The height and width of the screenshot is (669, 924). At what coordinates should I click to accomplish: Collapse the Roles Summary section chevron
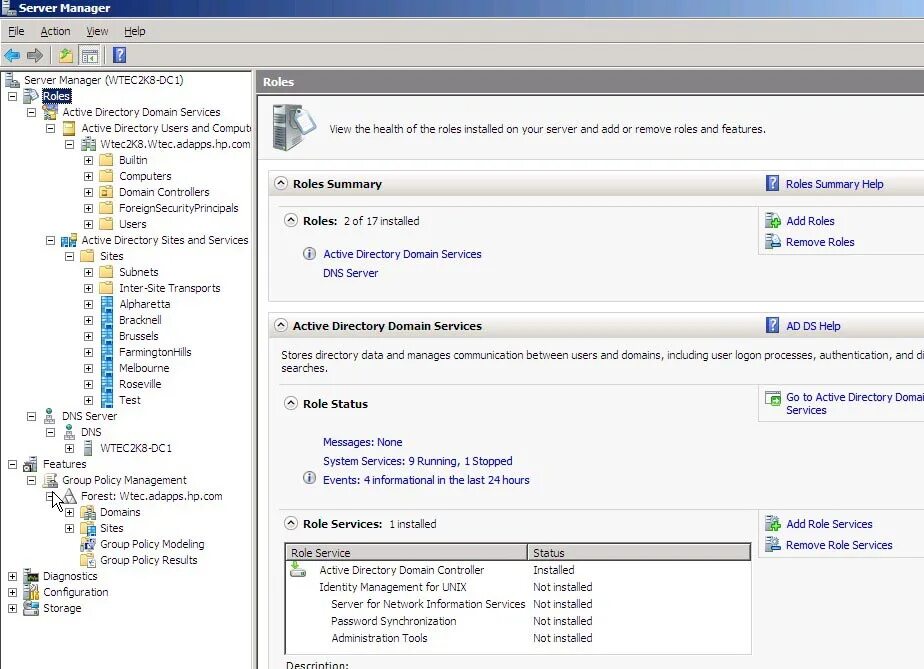click(281, 183)
